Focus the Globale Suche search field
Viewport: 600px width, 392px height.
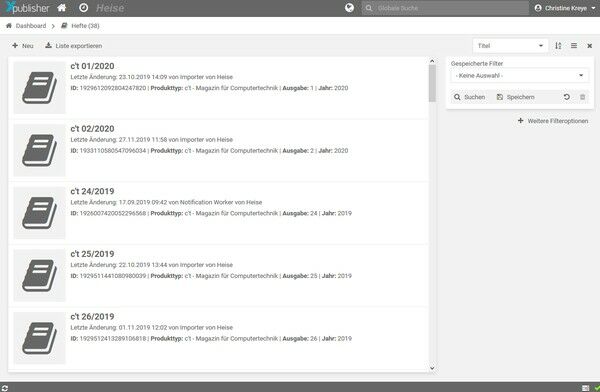click(445, 8)
